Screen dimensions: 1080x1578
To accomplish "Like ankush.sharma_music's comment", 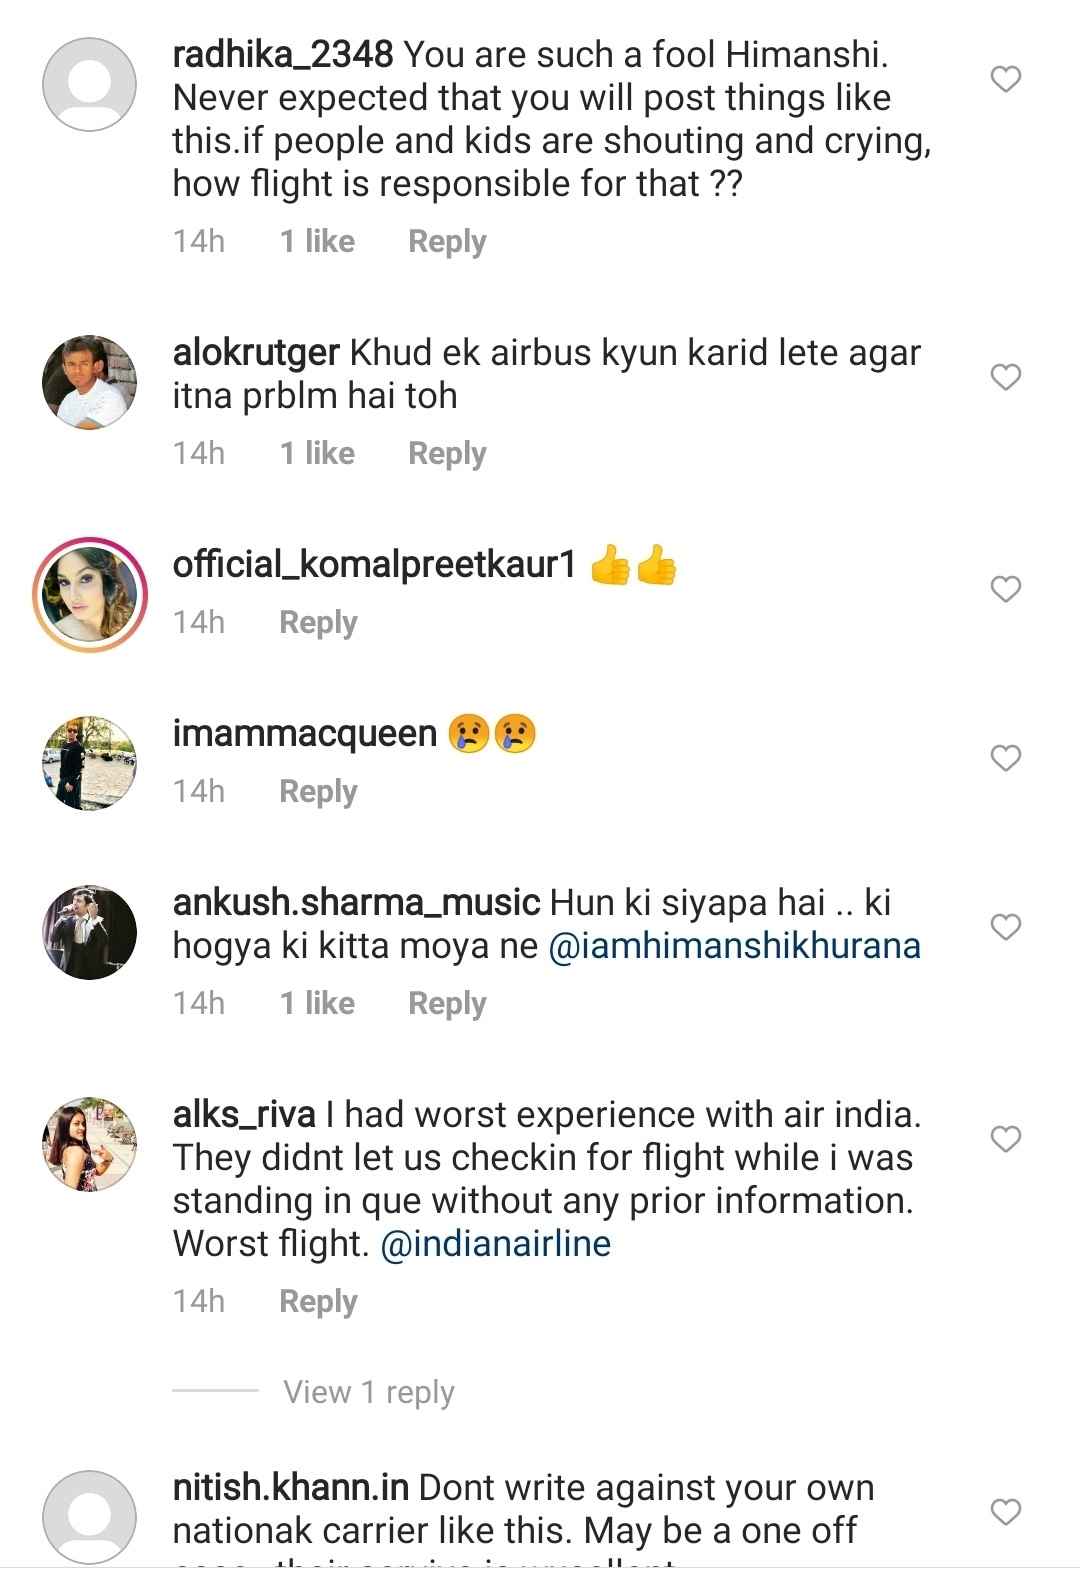I will (1005, 927).
